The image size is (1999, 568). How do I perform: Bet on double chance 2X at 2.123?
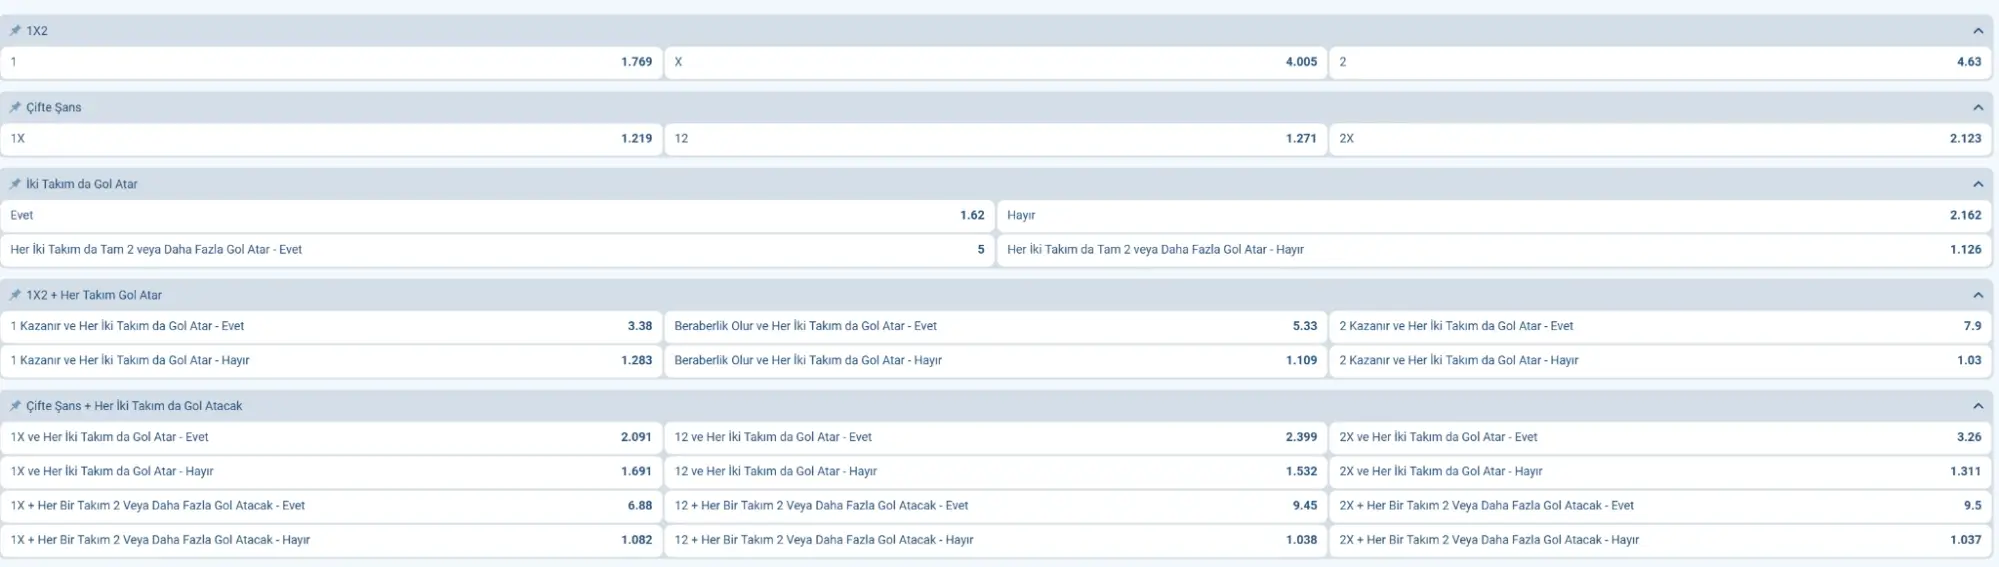1660,139
